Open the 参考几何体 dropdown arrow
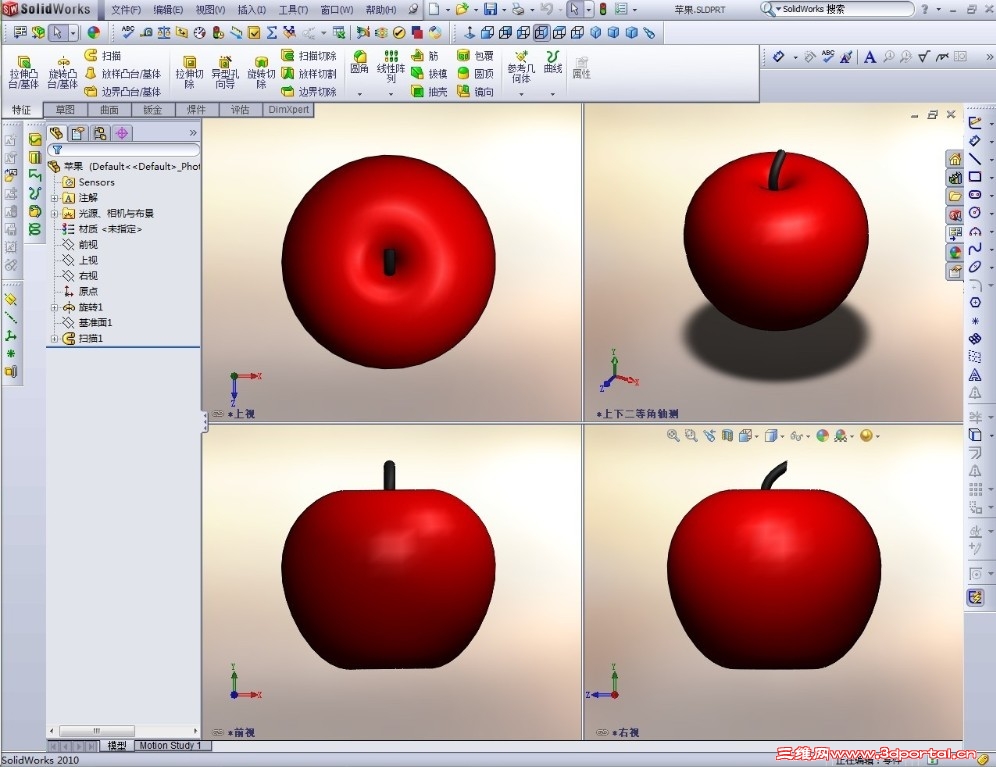 521,94
